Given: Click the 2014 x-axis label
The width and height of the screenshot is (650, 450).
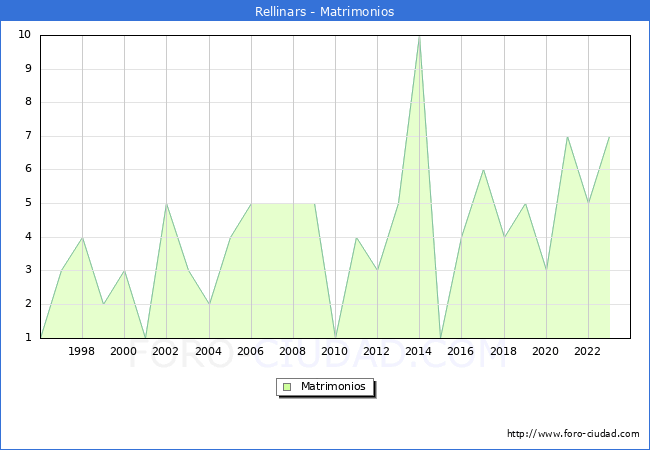Looking at the screenshot, I should point(419,351).
